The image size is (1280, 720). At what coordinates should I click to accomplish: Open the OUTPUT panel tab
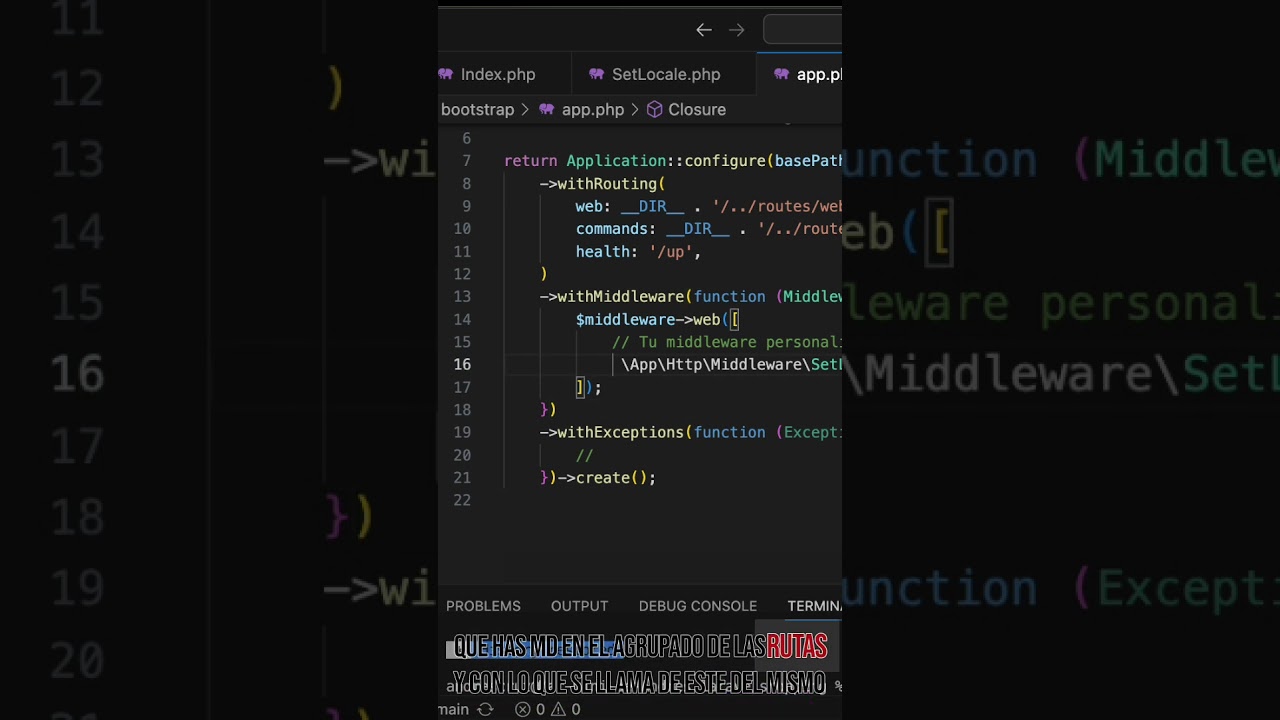[579, 606]
